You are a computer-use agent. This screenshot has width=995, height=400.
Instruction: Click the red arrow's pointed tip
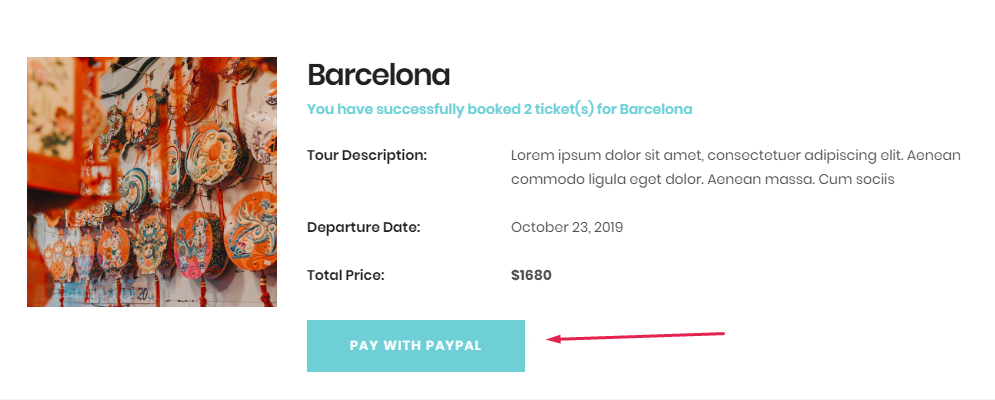point(549,341)
